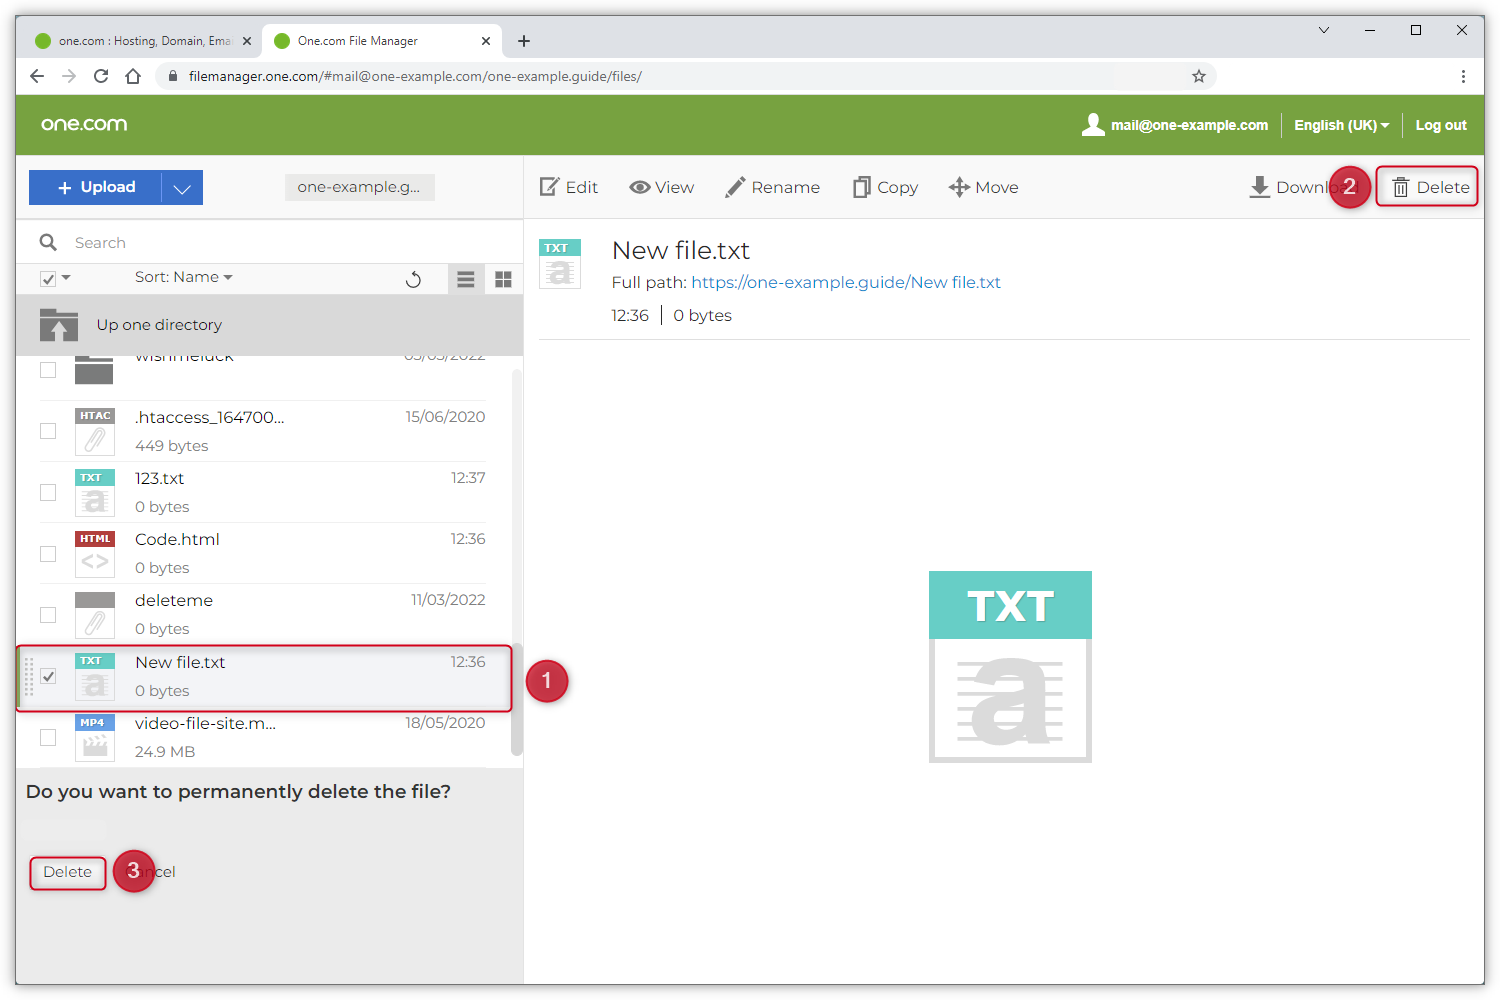The height and width of the screenshot is (1000, 1500).
Task: Click the View eye icon
Action: (640, 187)
